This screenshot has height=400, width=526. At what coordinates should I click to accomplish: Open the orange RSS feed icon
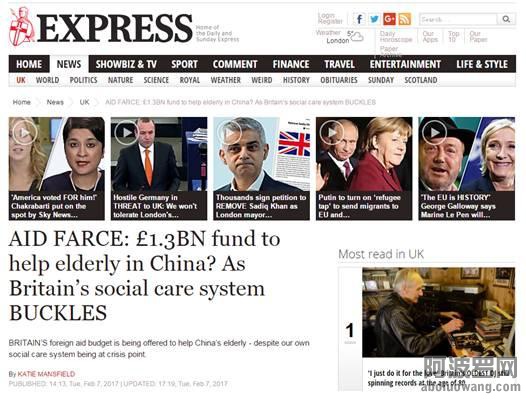[x=405, y=19]
